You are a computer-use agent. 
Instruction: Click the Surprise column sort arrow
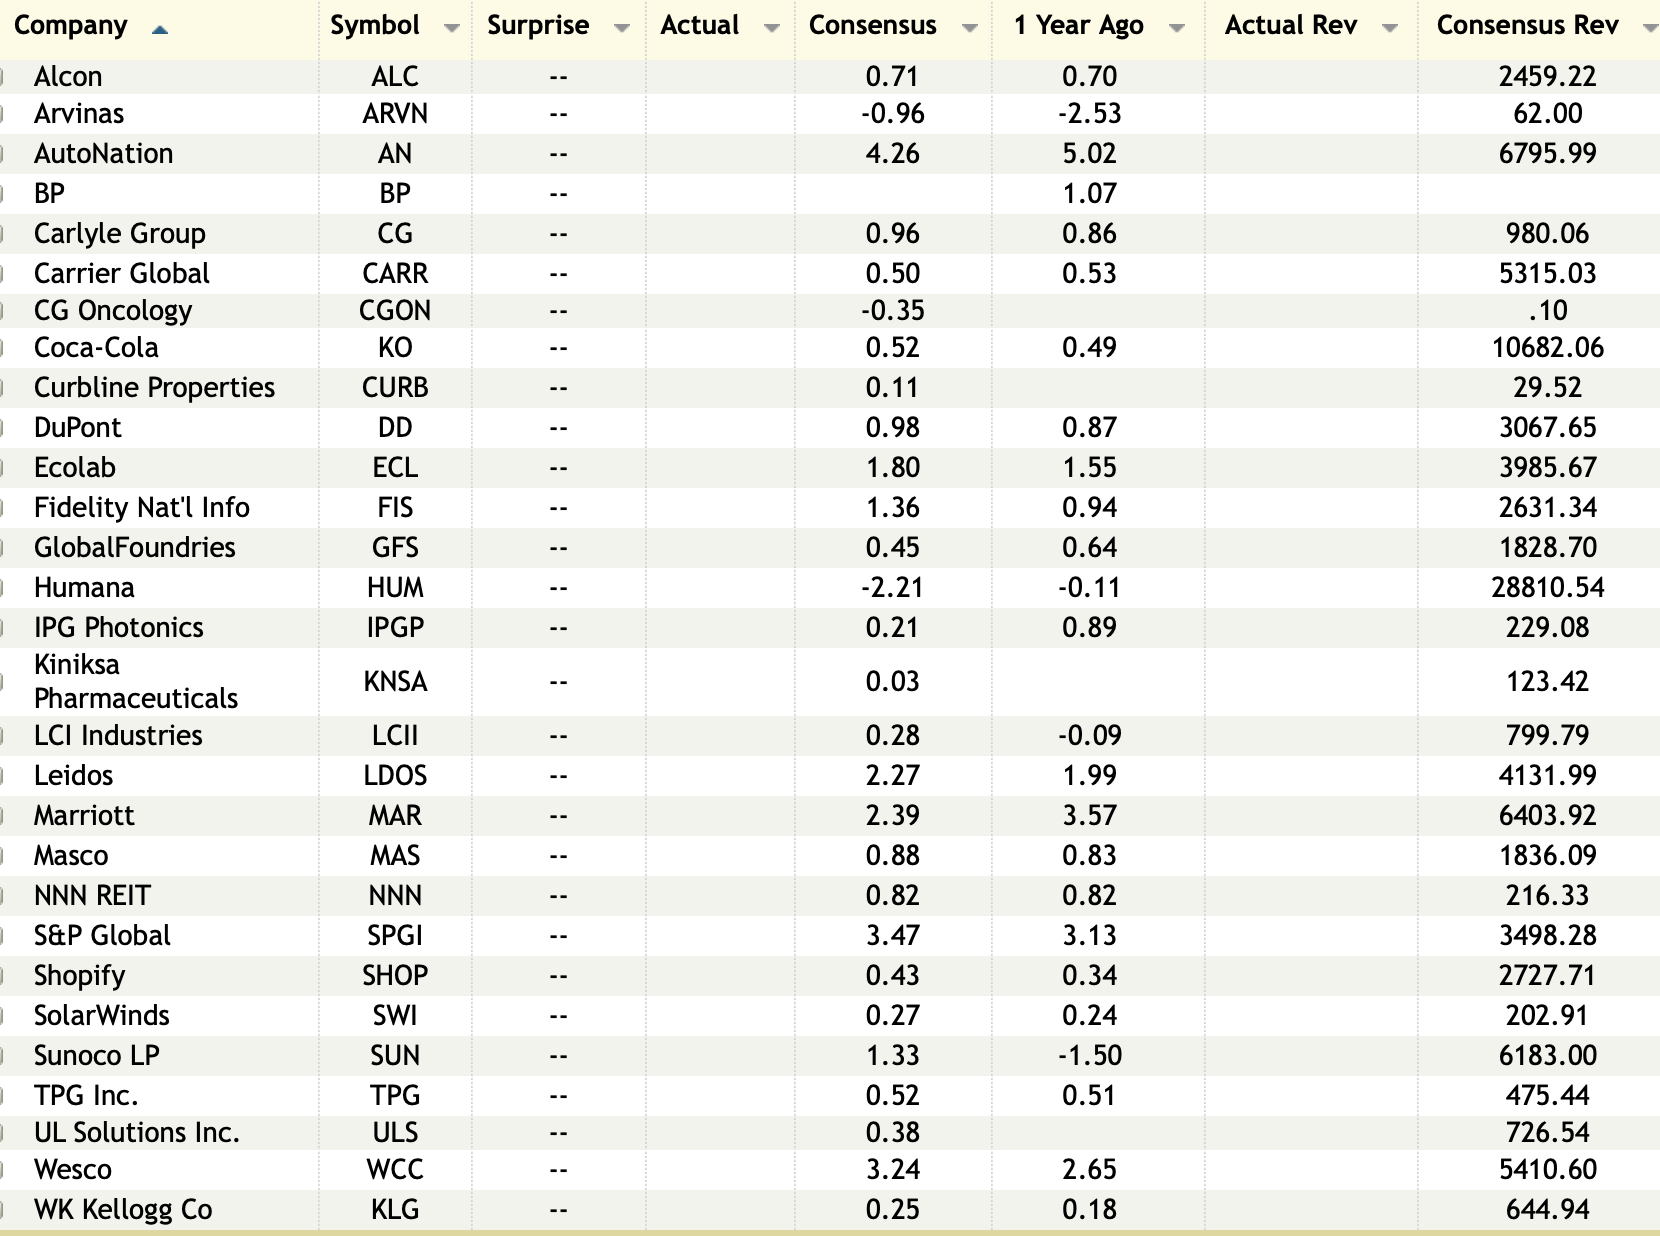coord(622,28)
